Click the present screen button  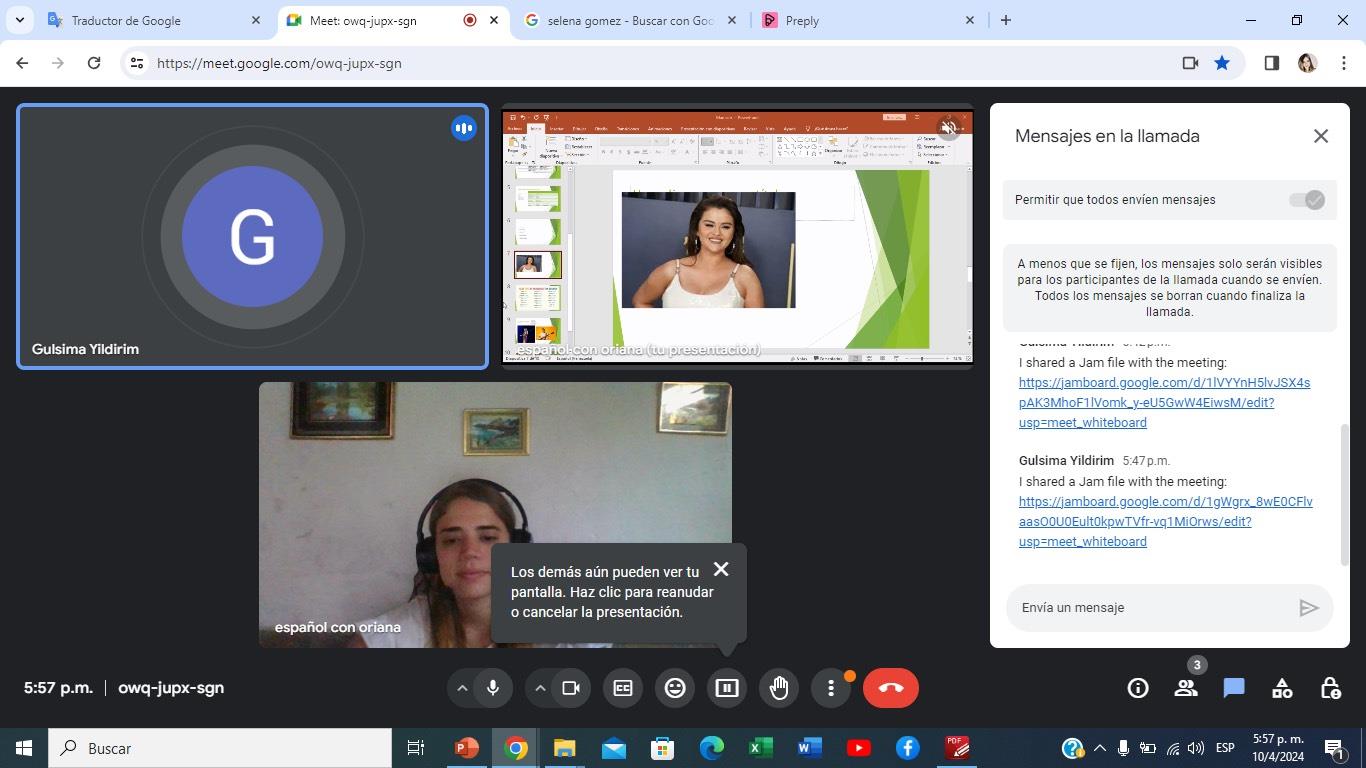coord(727,688)
